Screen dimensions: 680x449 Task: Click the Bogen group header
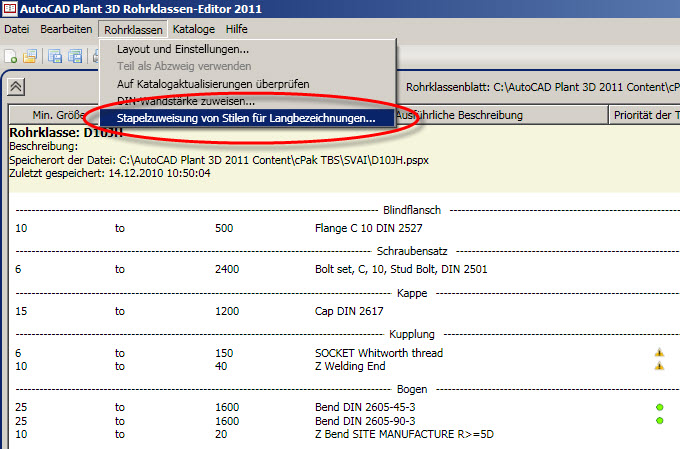412,389
